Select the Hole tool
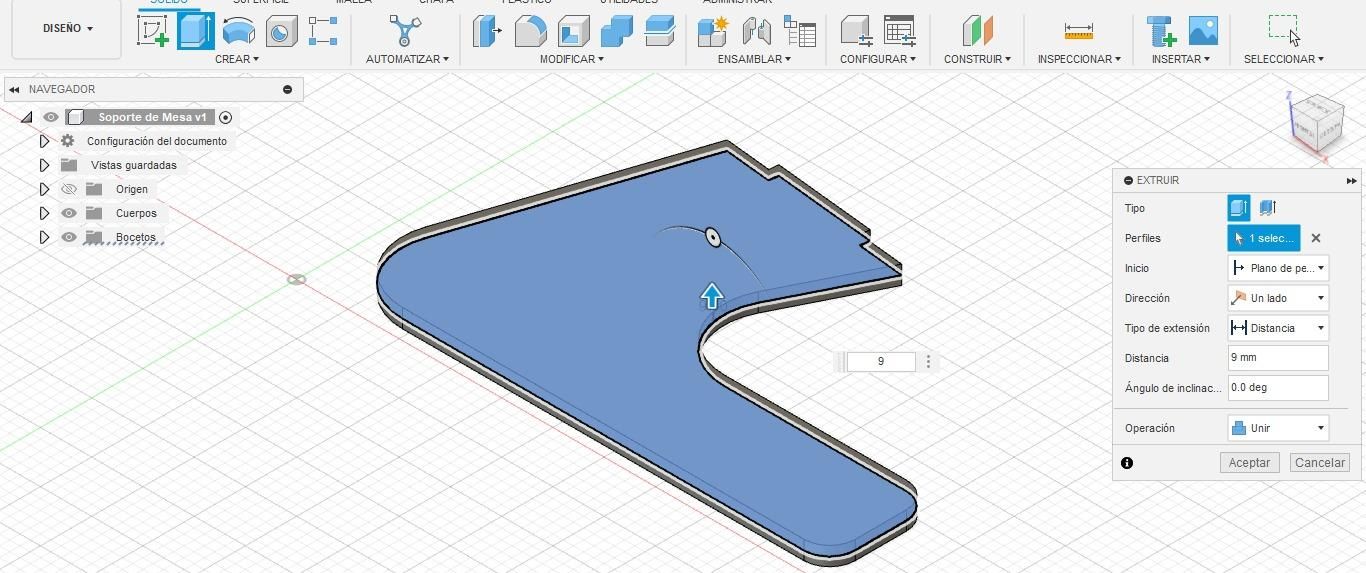 281,31
